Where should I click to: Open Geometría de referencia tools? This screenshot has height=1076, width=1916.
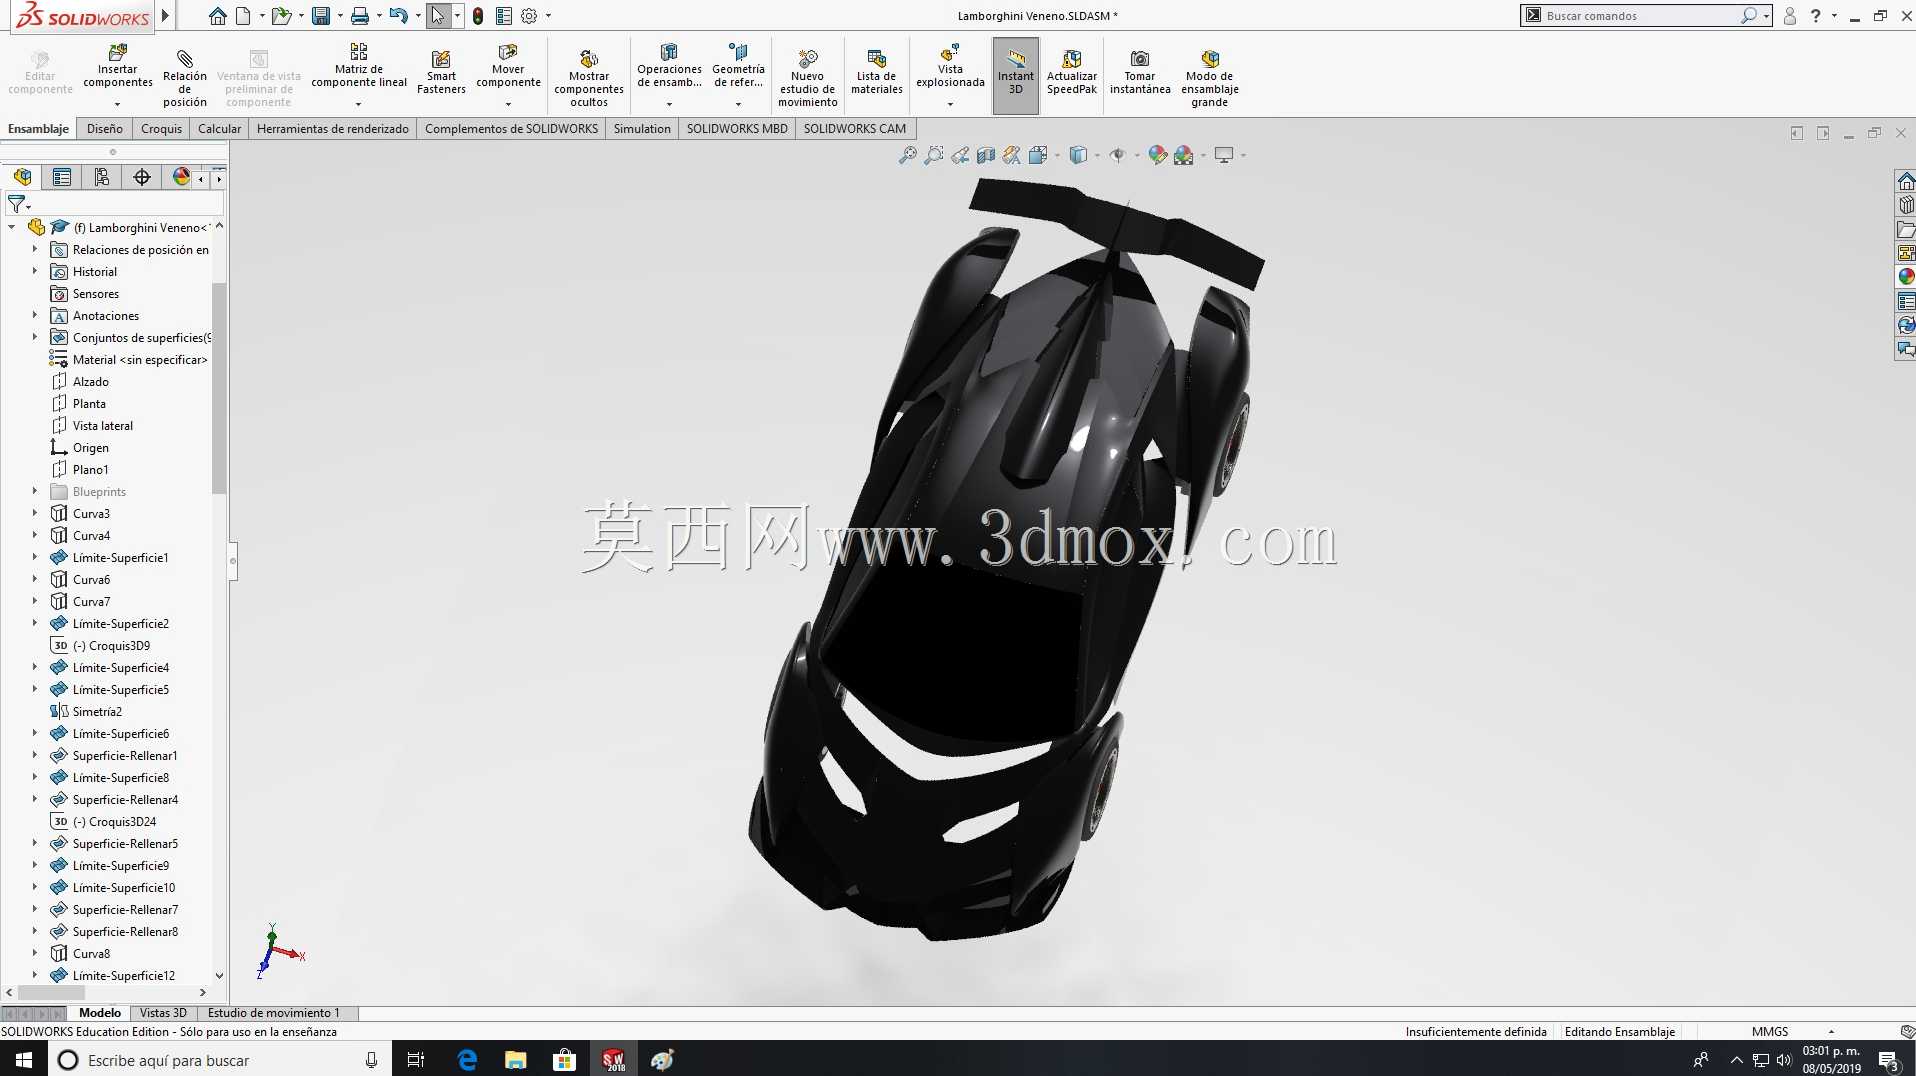click(738, 66)
